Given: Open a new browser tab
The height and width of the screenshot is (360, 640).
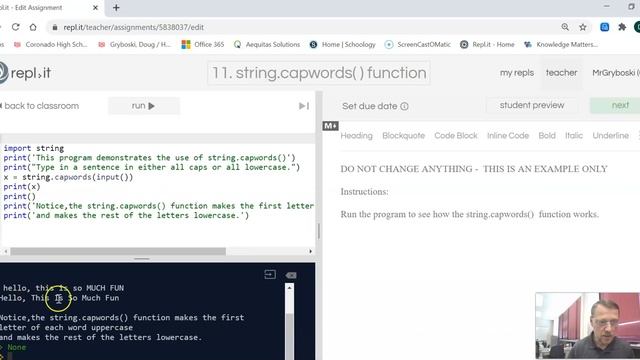Looking at the screenshot, I should tap(116, 8).
